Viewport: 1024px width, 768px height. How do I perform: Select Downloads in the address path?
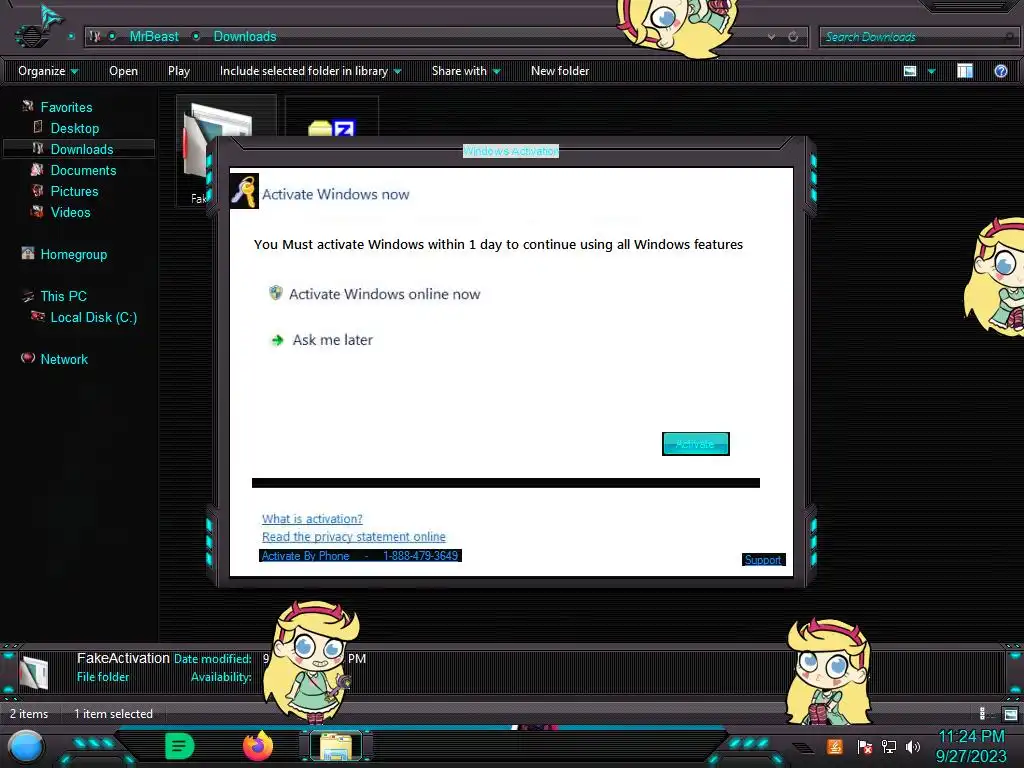coord(245,37)
